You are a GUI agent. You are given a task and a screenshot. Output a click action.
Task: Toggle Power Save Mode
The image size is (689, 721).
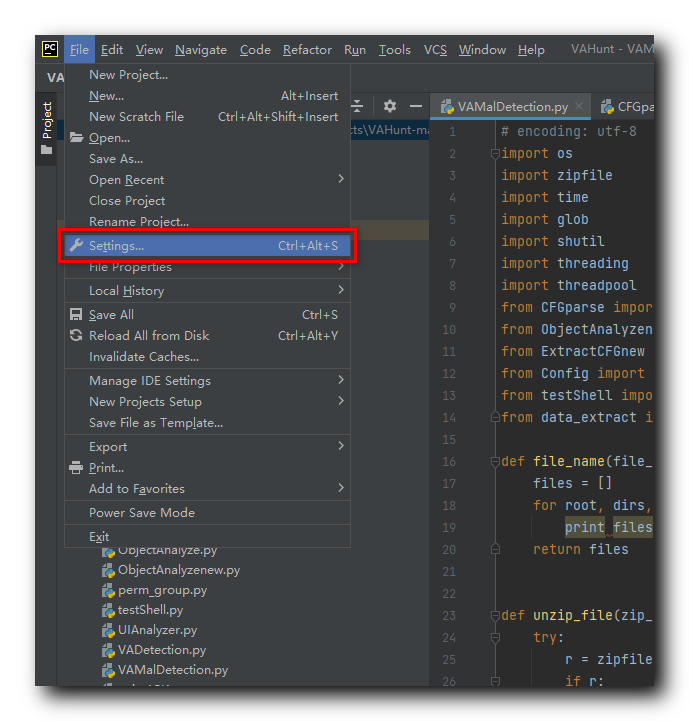point(207,513)
